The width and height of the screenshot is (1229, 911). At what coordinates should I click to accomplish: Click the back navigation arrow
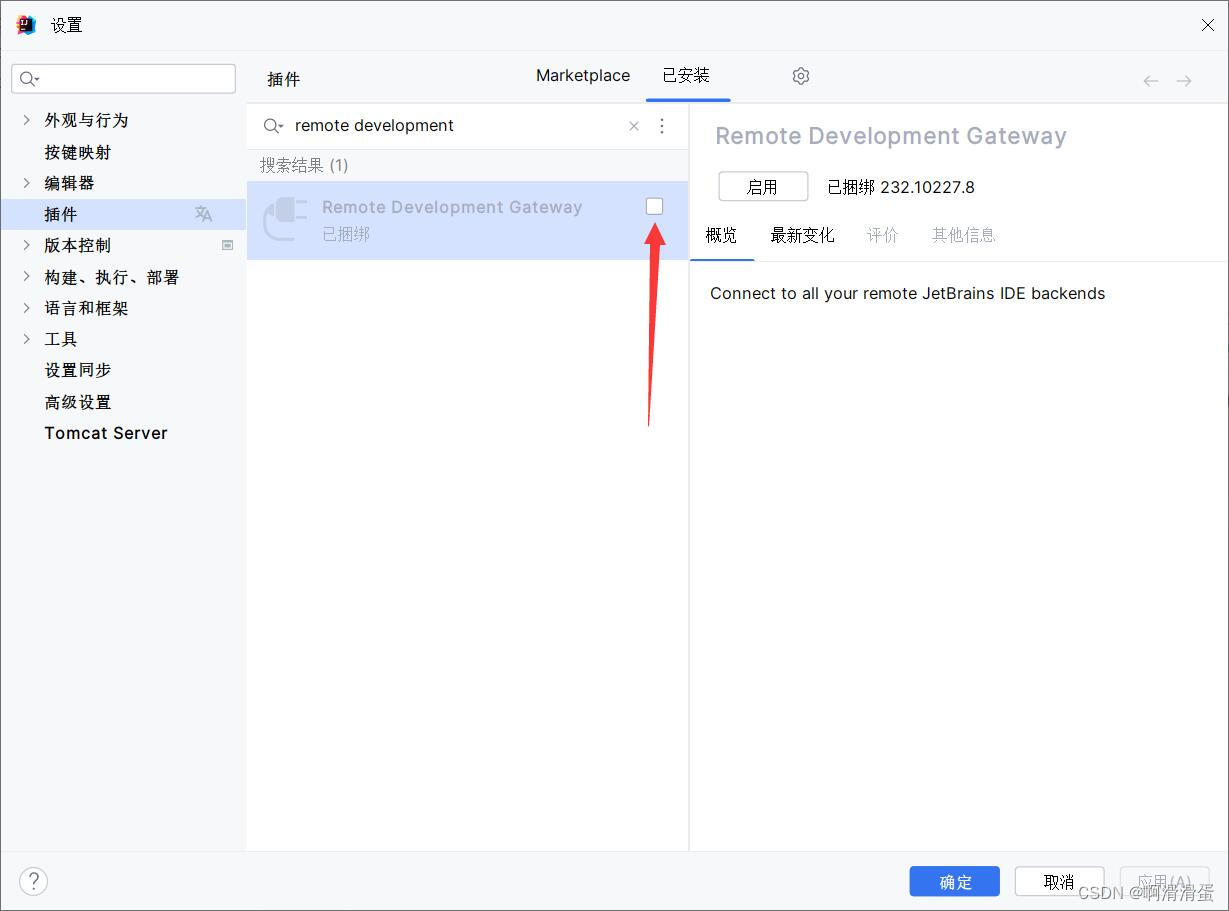coord(1150,80)
